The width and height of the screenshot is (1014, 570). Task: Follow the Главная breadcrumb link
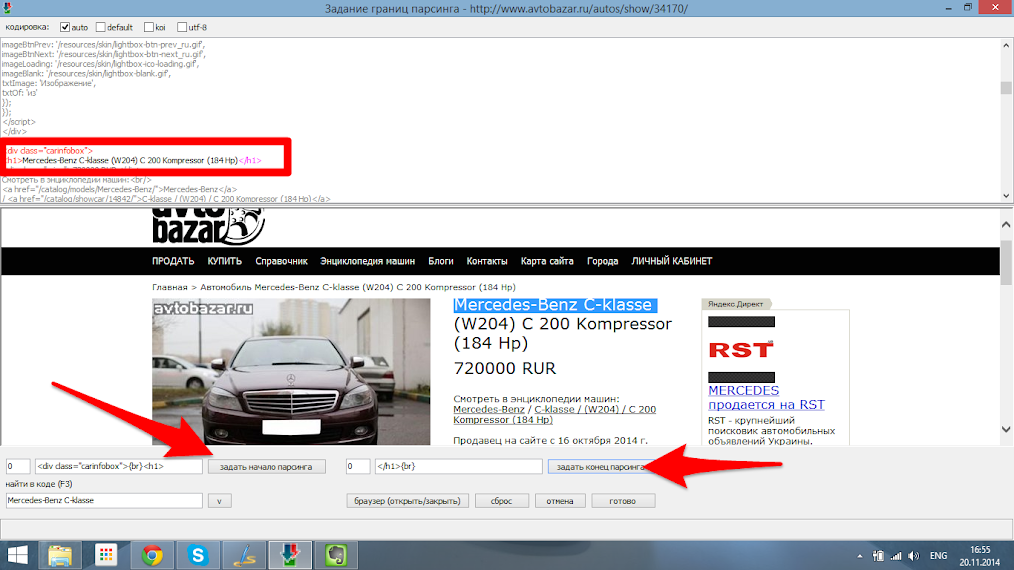(169, 287)
